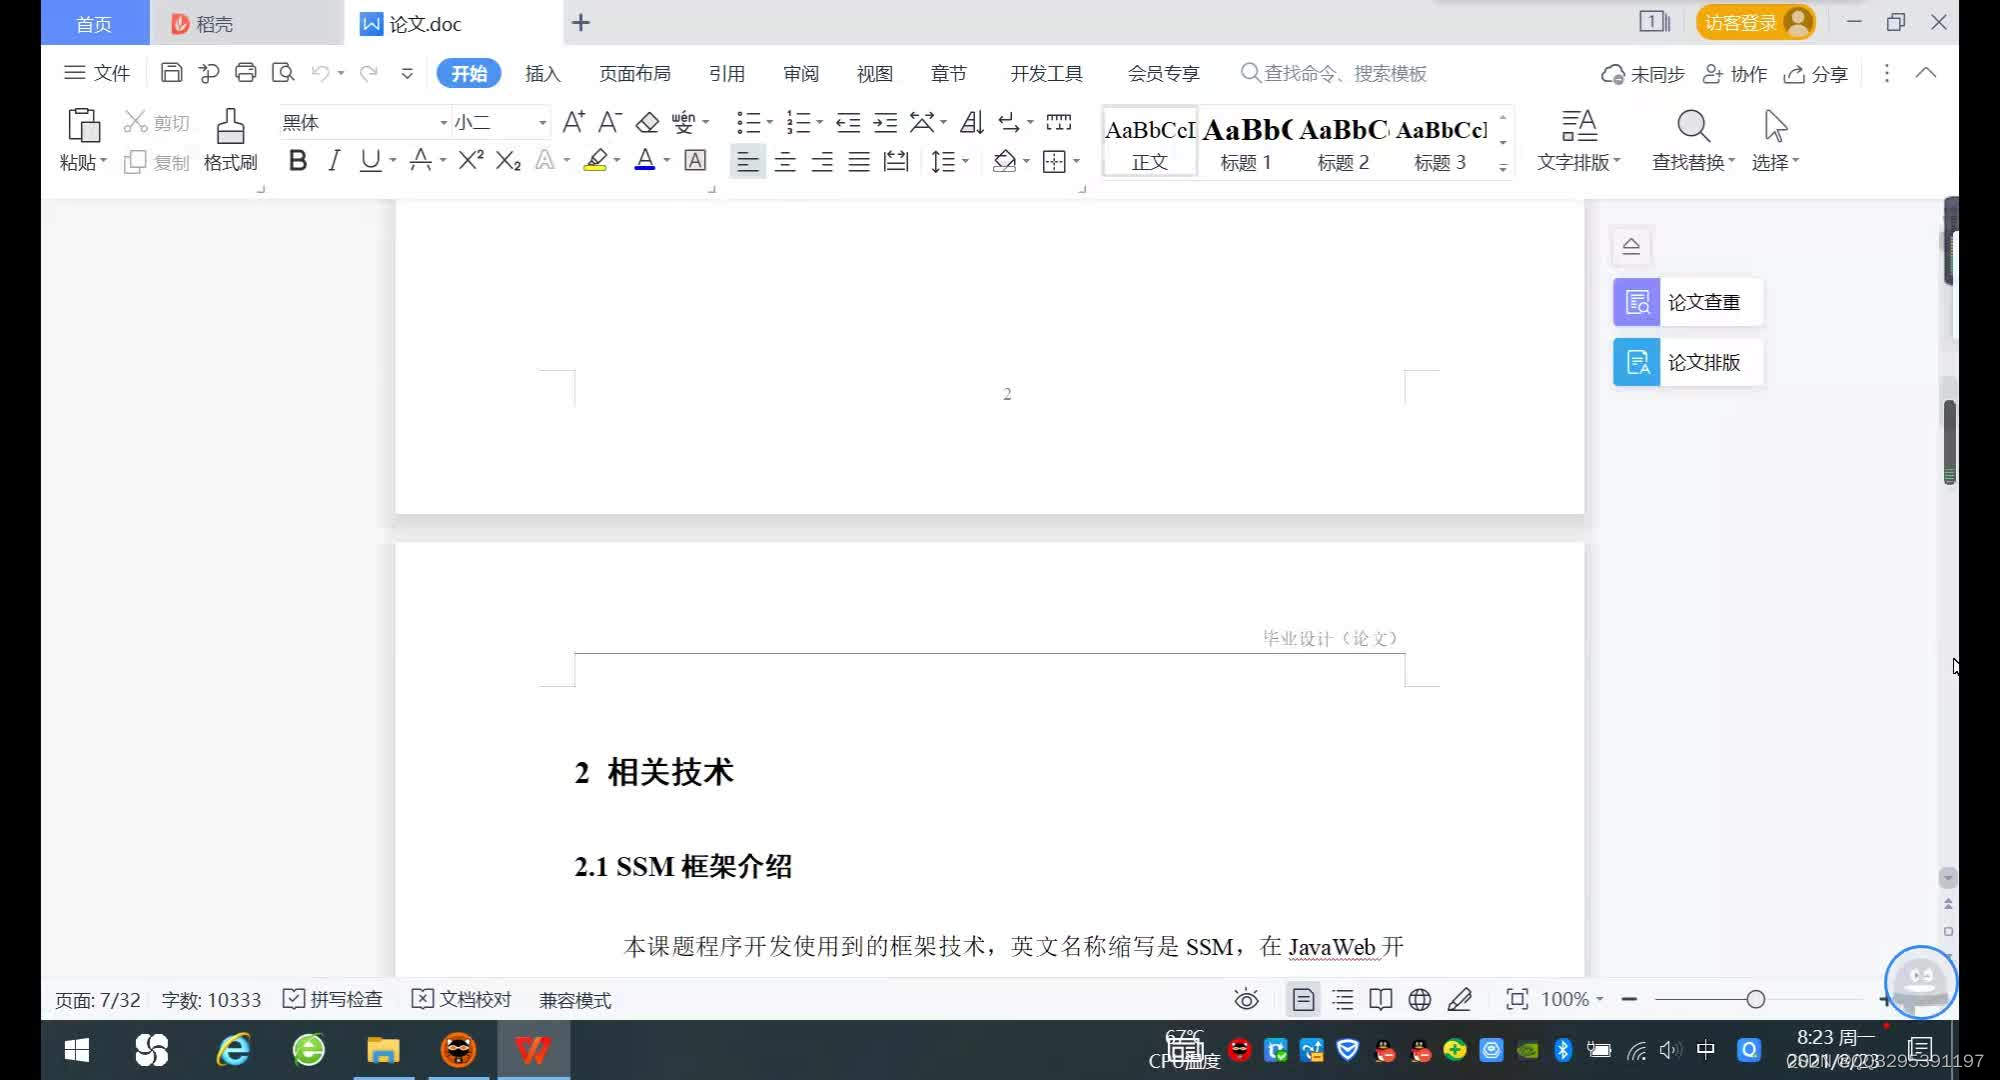
Task: Click the Save icon in quick toolbar
Action: coord(171,73)
